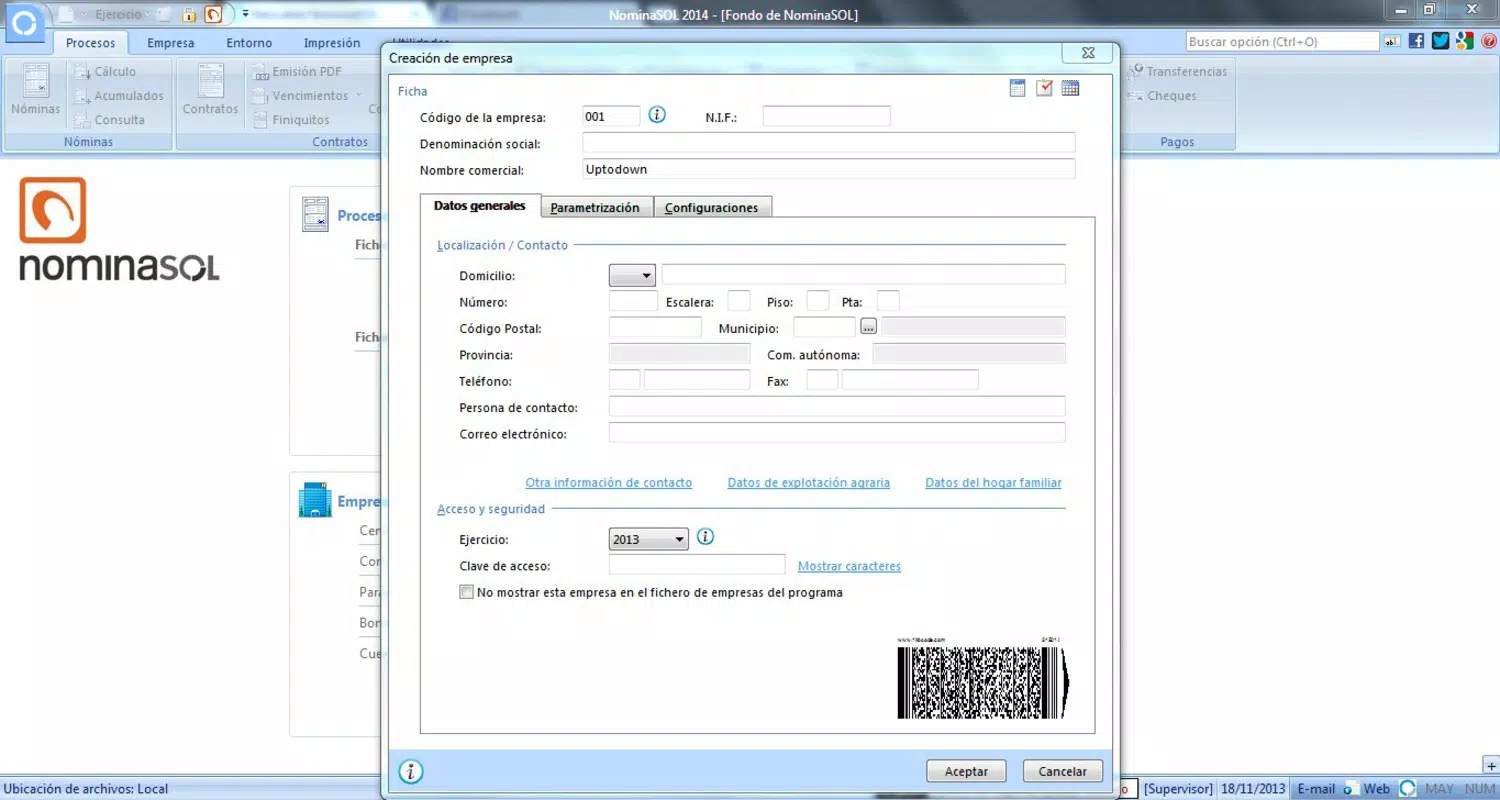Screen dimensions: 1500x800
Task: Click Cheques in the Pagos group
Action: (x=1162, y=96)
